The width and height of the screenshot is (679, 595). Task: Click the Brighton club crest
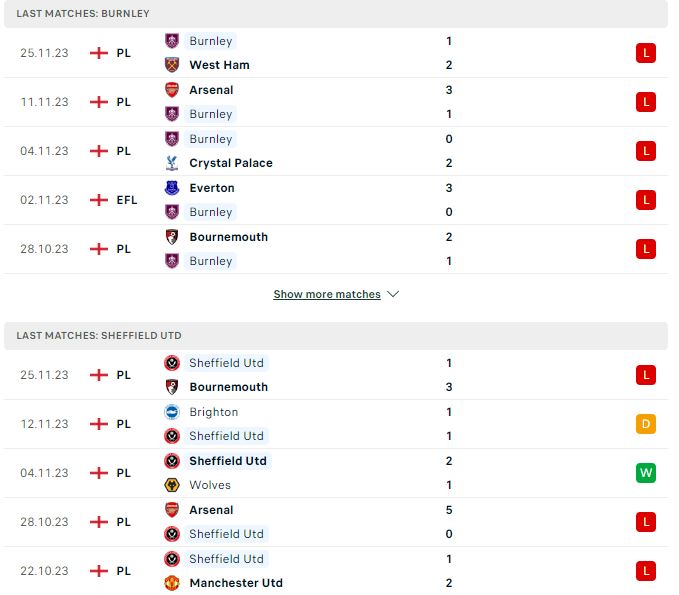tap(172, 412)
